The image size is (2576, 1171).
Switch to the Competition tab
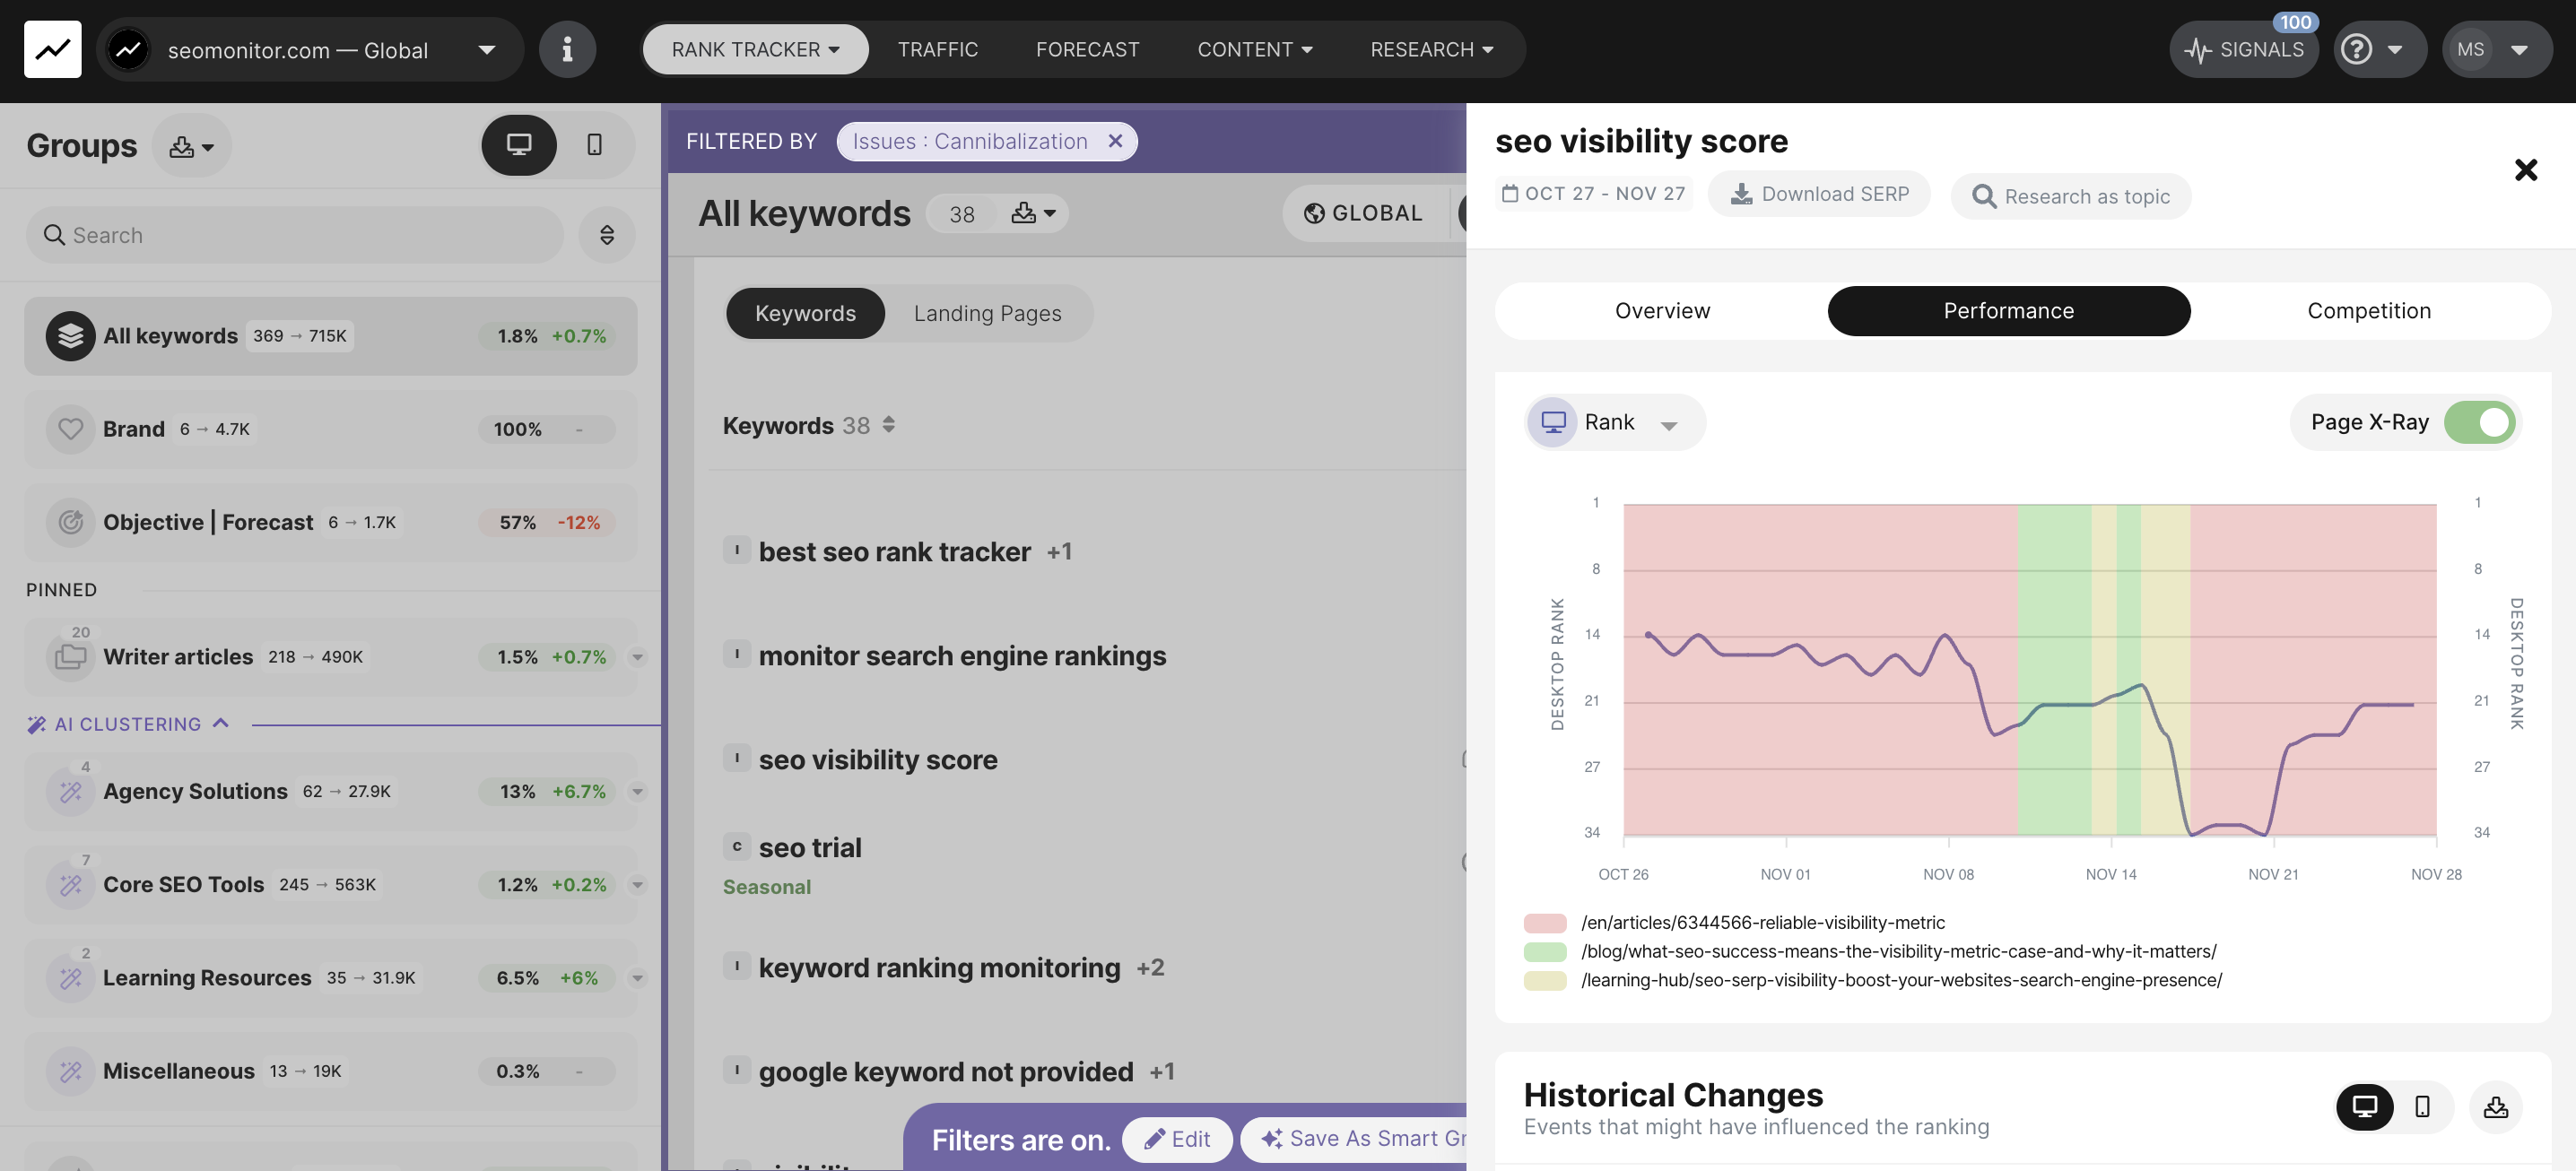(x=2368, y=311)
